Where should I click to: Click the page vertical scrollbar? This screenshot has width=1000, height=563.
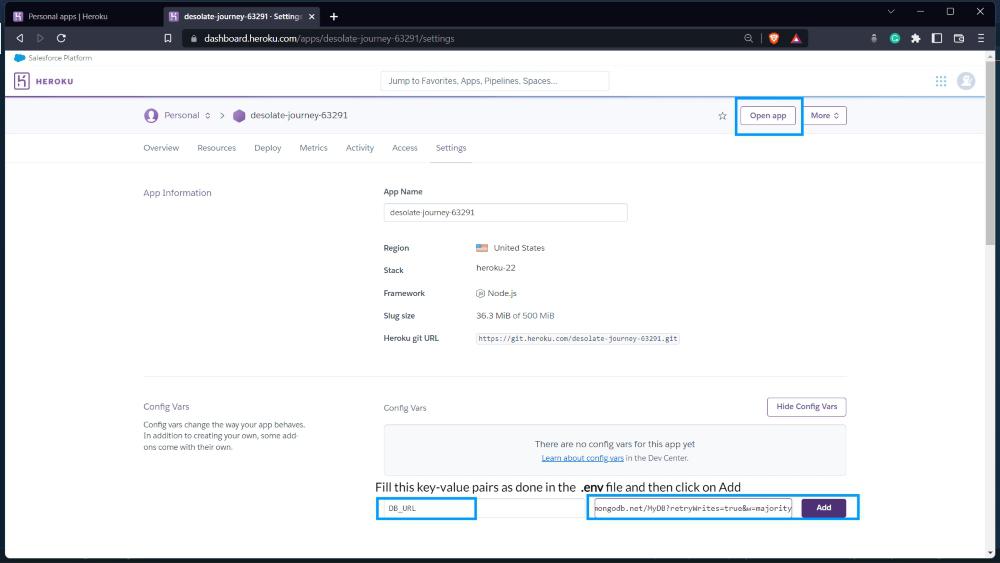990,153
